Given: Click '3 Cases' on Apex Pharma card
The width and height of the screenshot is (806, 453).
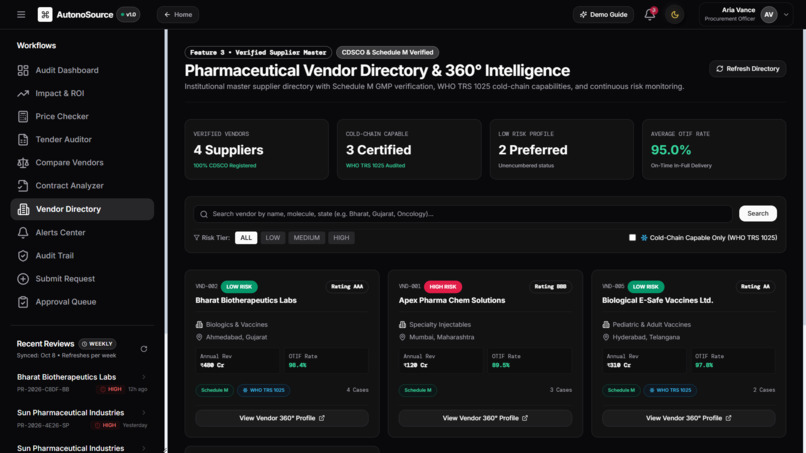Looking at the screenshot, I should [x=561, y=390].
